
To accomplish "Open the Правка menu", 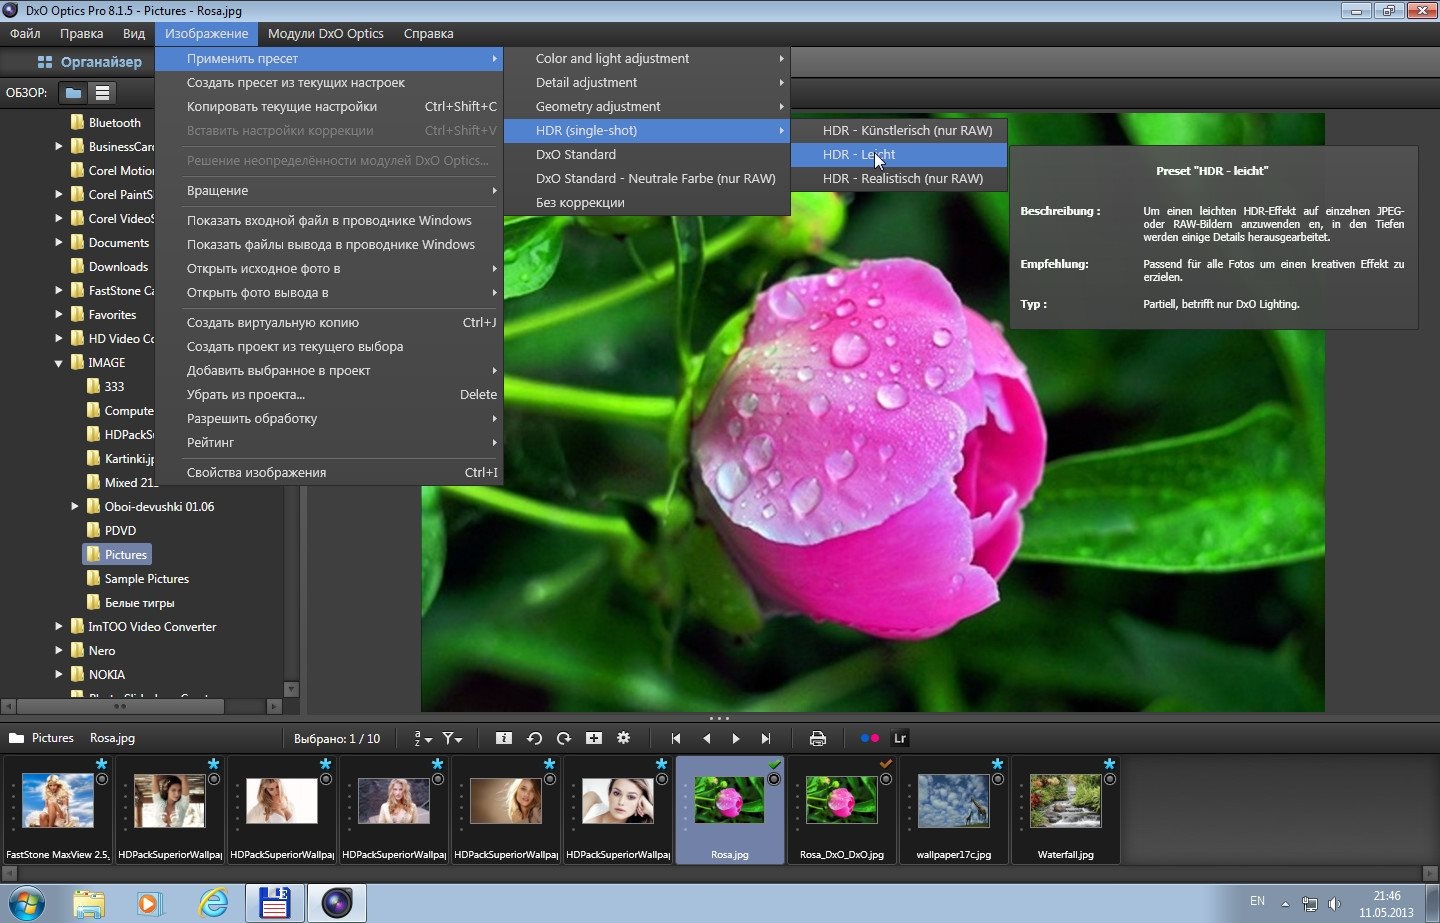I will click(x=81, y=33).
